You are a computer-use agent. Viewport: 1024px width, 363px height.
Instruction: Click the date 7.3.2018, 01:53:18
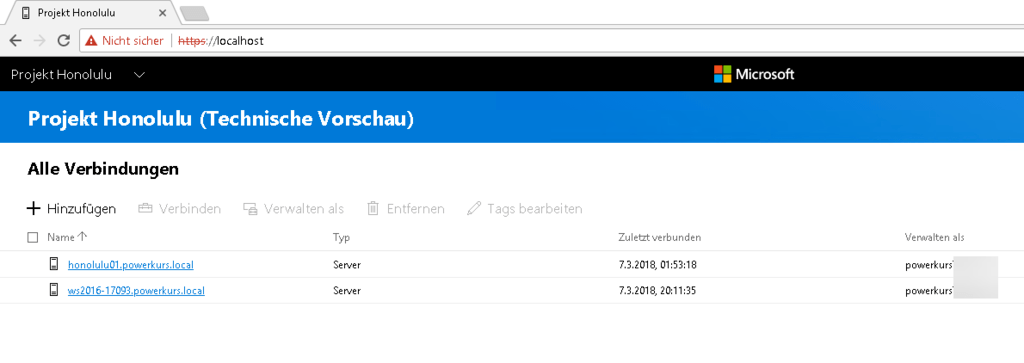coord(657,265)
